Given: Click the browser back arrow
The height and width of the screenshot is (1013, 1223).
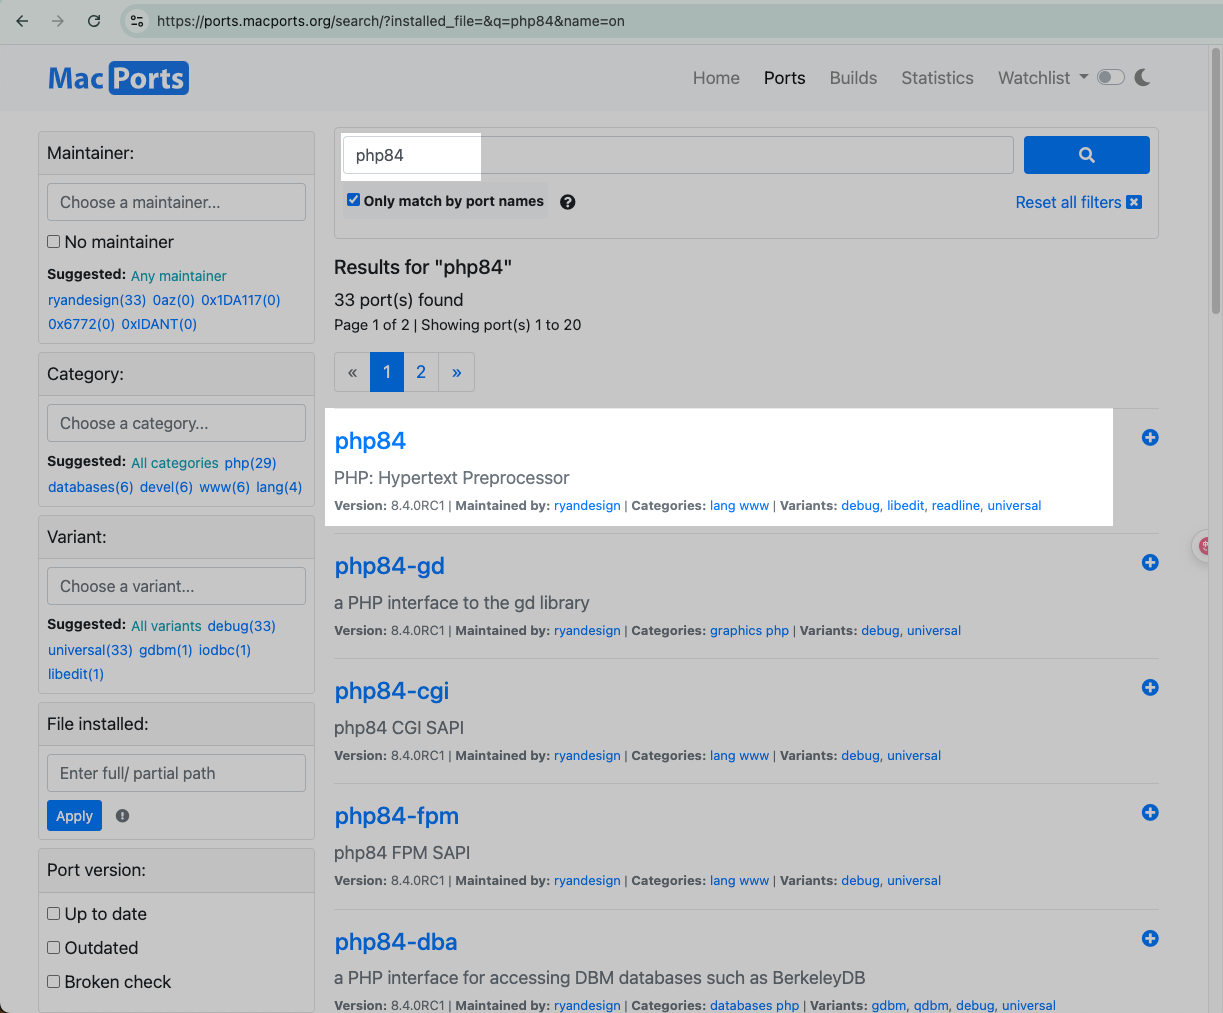Looking at the screenshot, I should tap(22, 21).
